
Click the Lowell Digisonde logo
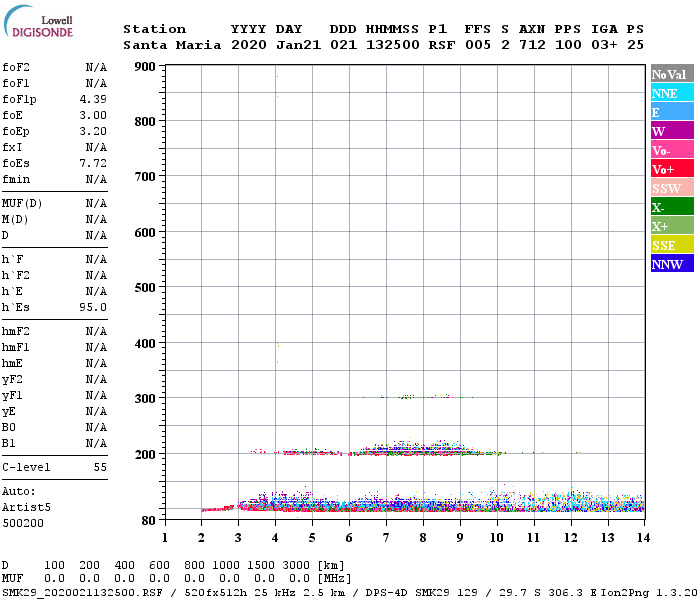tap(38, 21)
